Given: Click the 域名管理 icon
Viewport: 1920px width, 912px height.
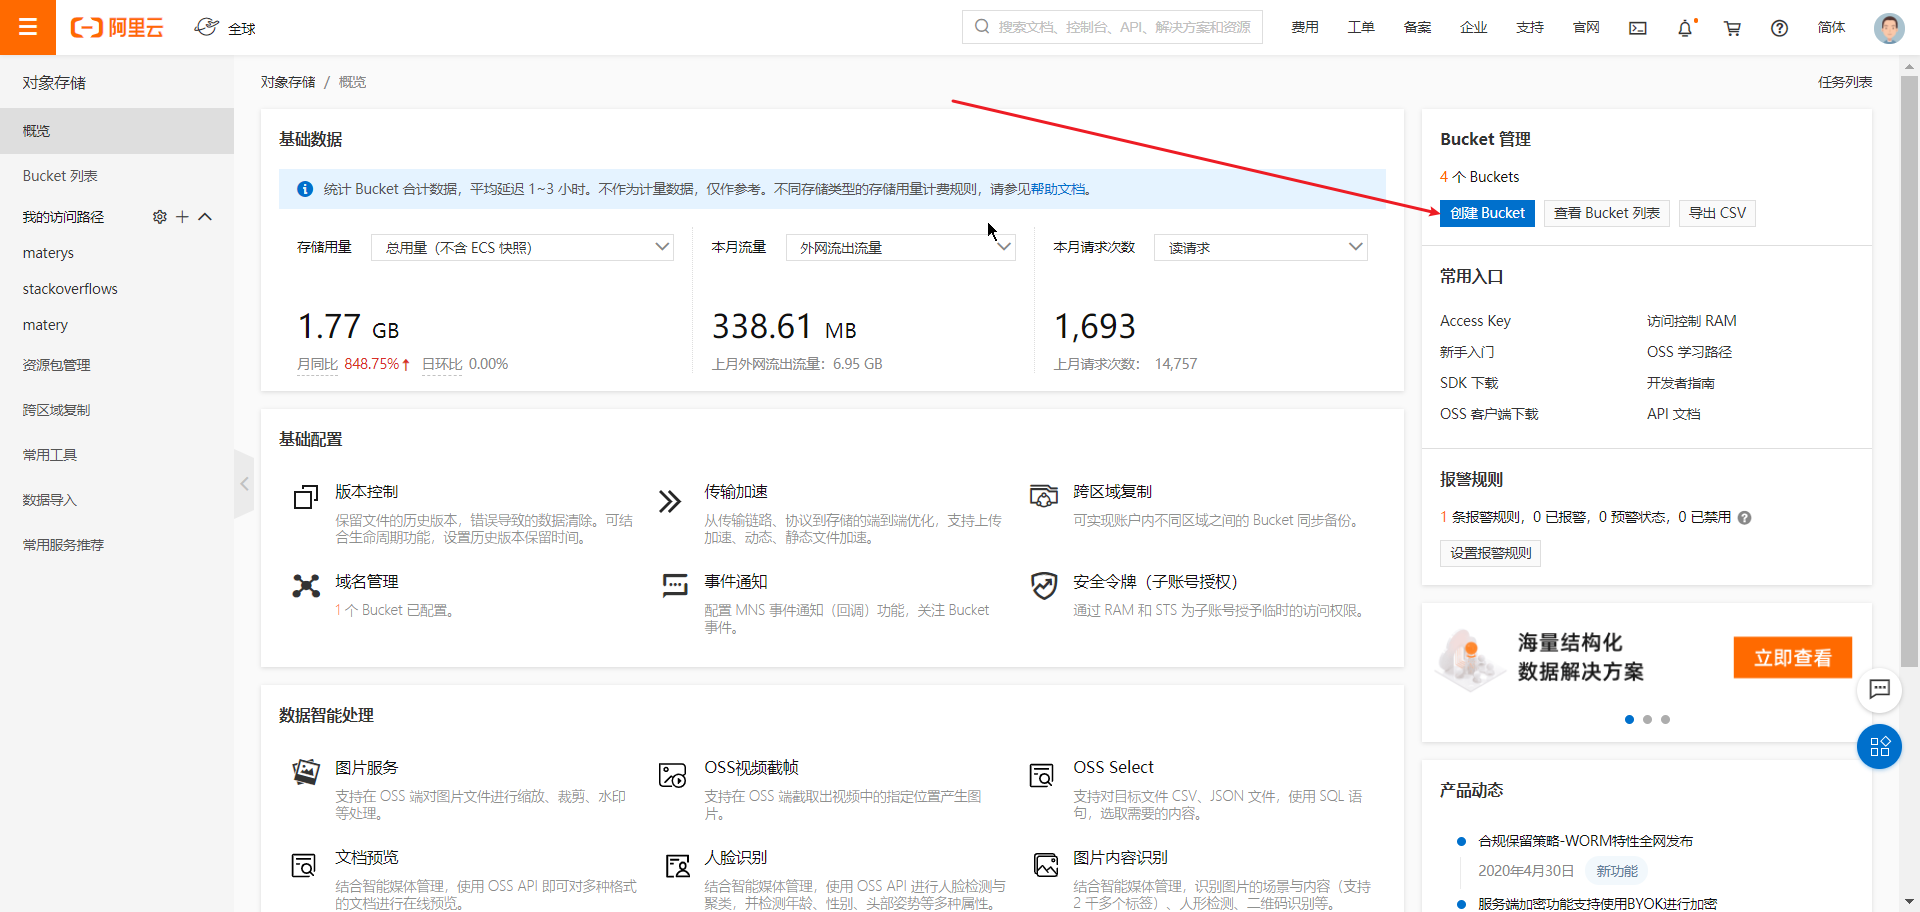Looking at the screenshot, I should (306, 586).
